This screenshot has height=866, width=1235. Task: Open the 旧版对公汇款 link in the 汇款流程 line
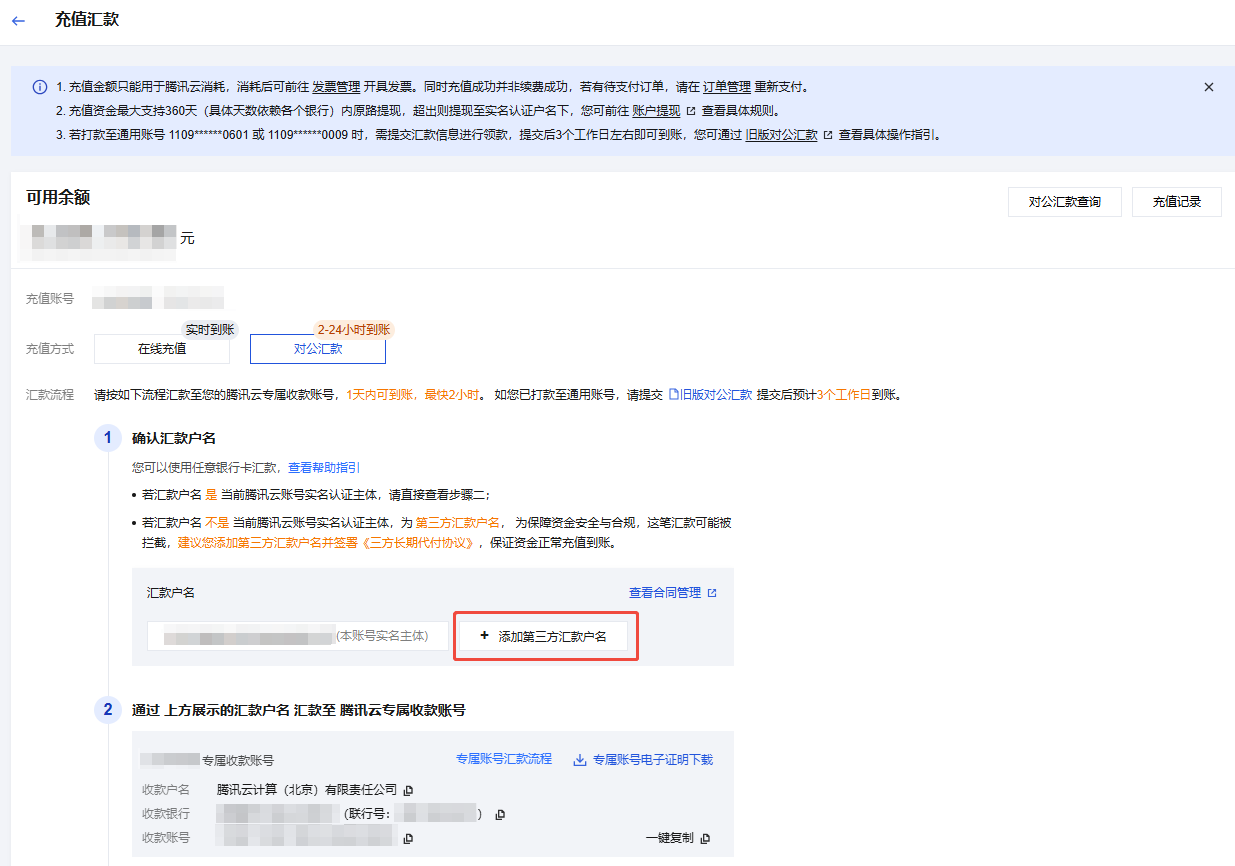716,395
